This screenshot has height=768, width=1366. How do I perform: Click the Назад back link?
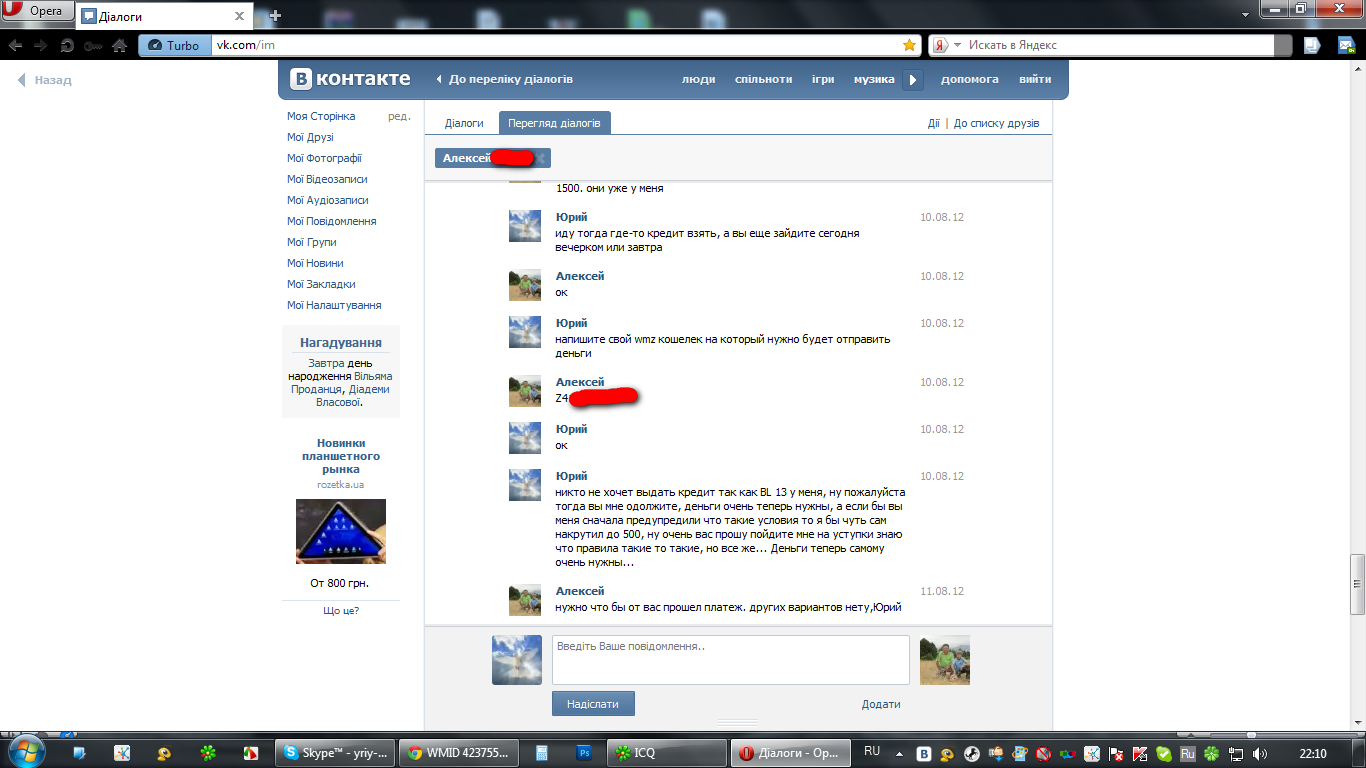pos(45,80)
